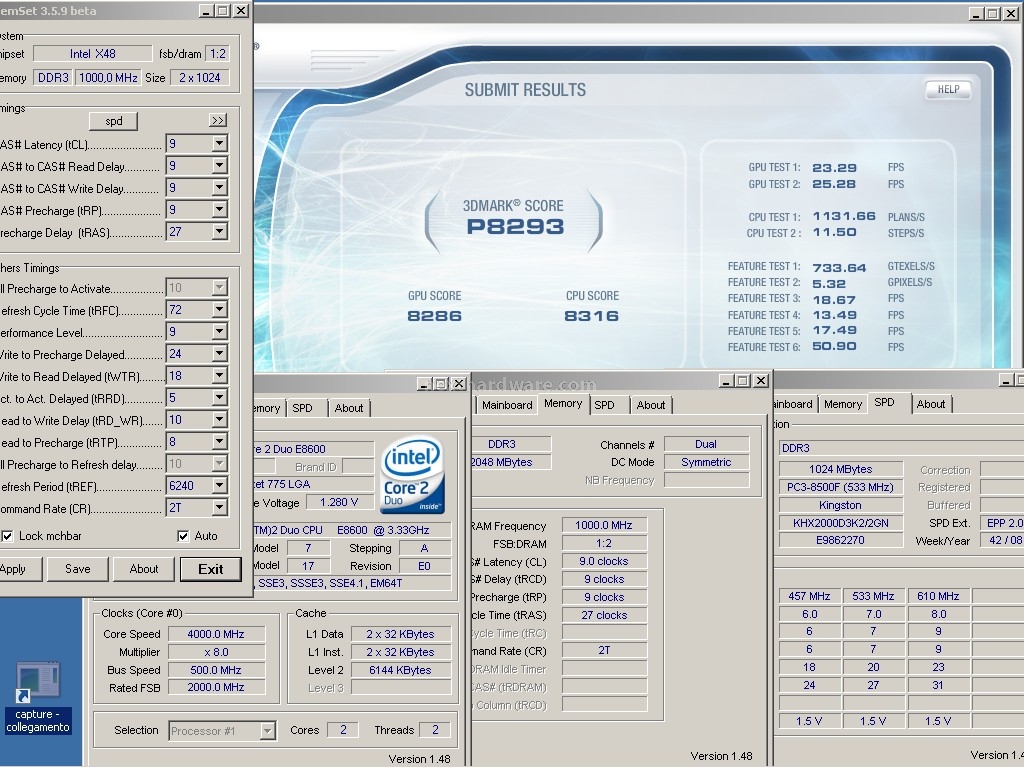Click the Core Speed value 4000.0 MHz
1024x768 pixels.
[216, 634]
